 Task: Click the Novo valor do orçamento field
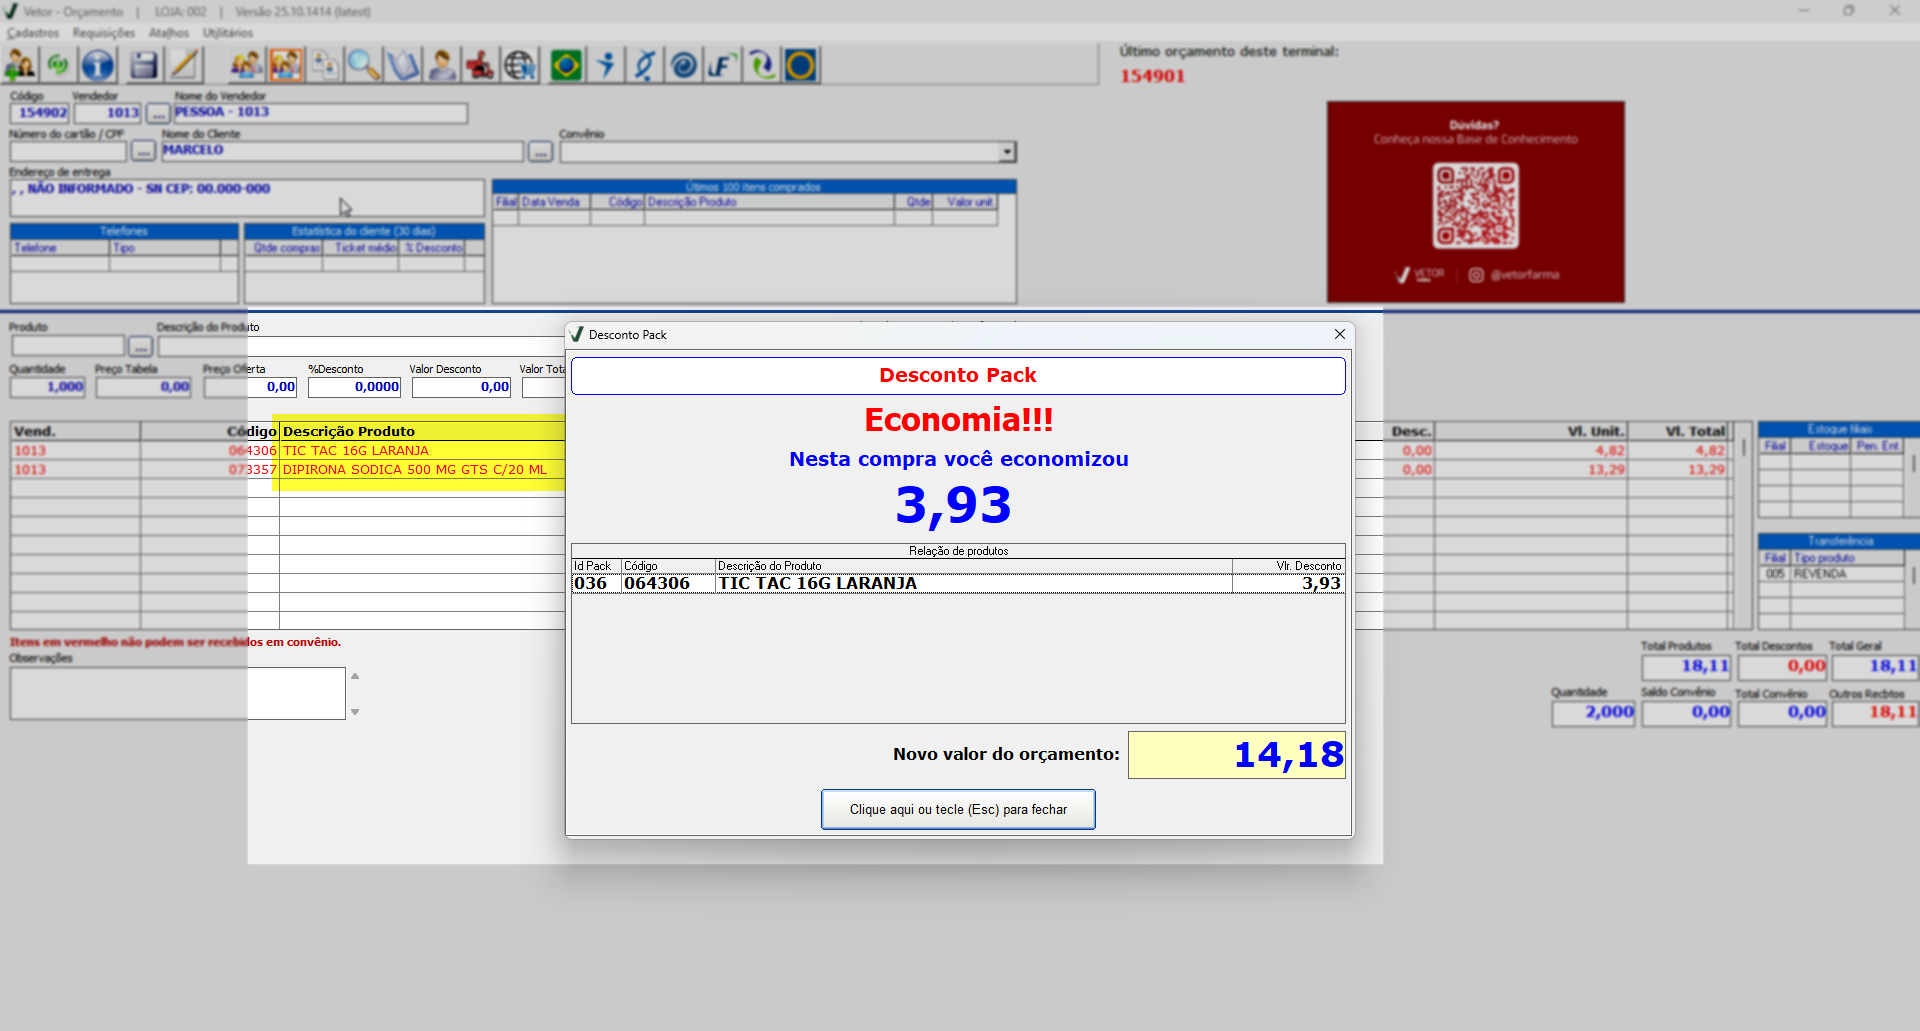point(1236,755)
